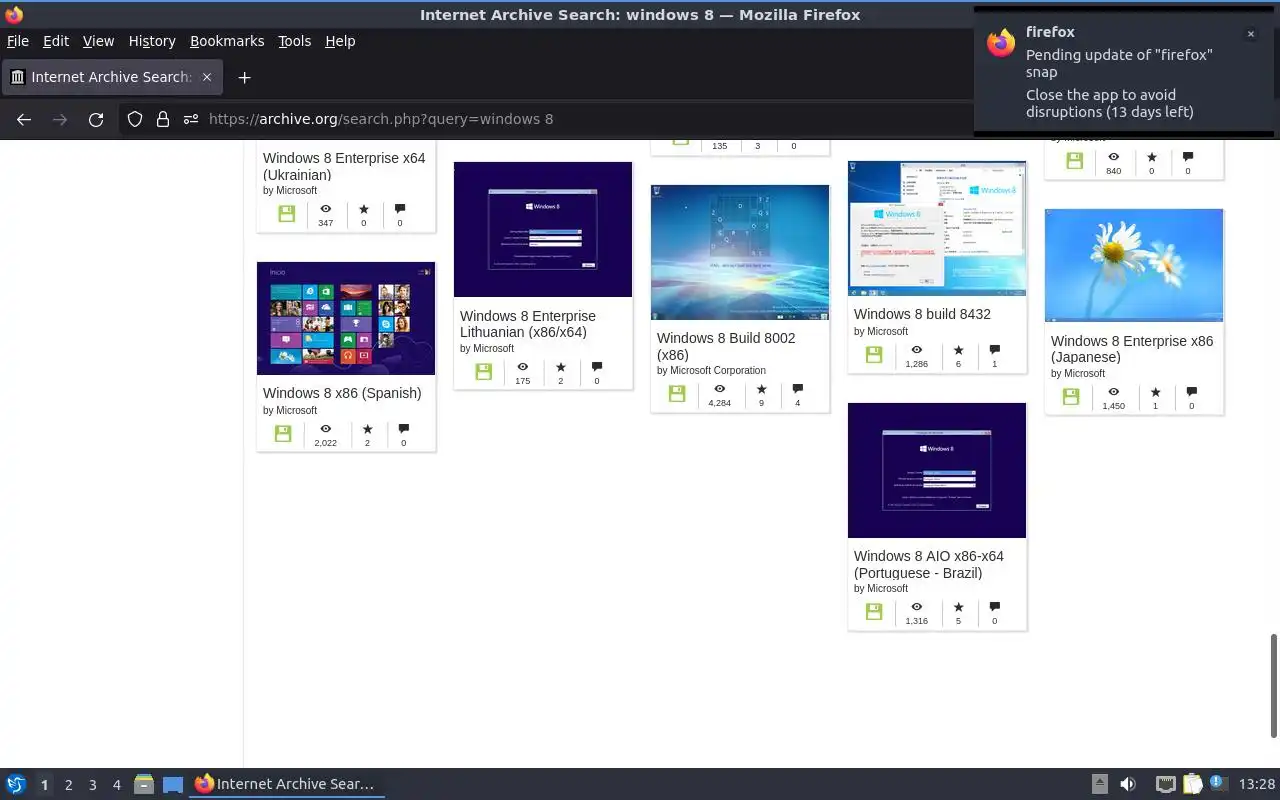Screen dimensions: 1280x800
Task: Open the Edit menu
Action: (56, 41)
